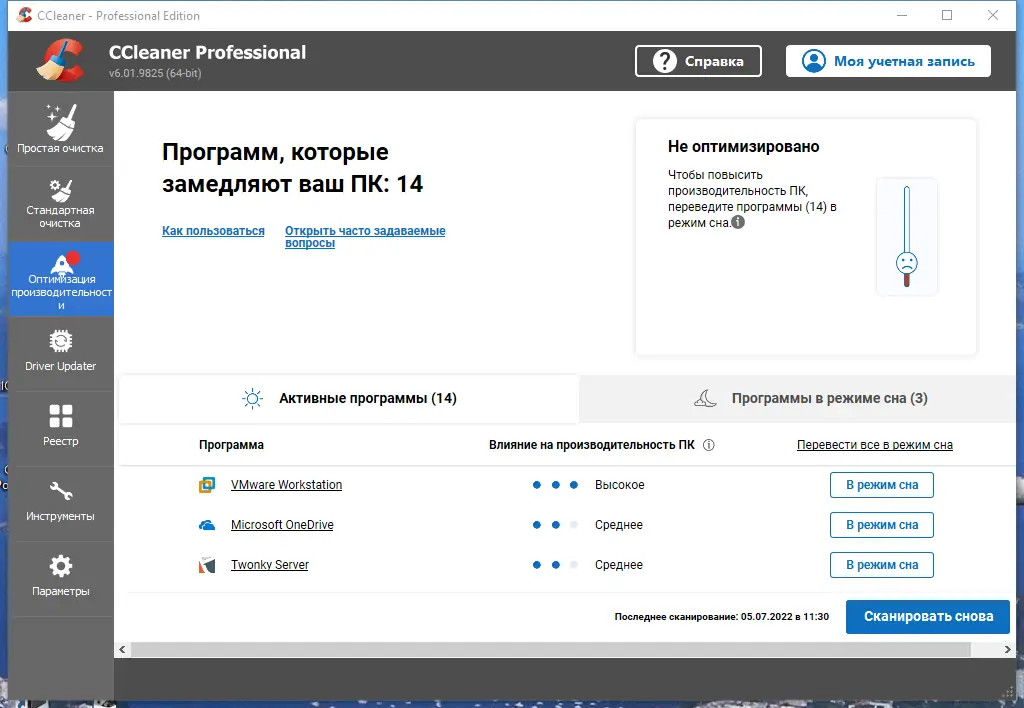Image resolution: width=1024 pixels, height=708 pixels.
Task: Open the Оптимизация производительности sidebar icon
Action: click(61, 278)
